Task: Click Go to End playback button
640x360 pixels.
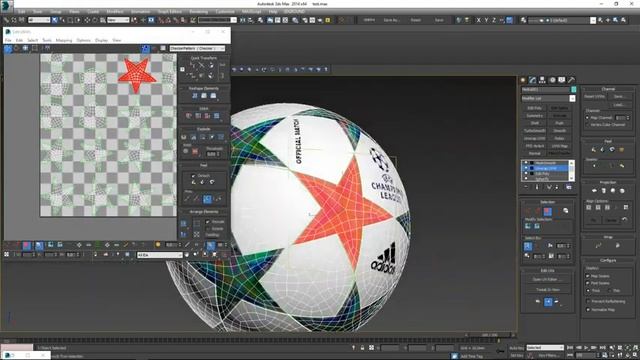Action: 602,348
